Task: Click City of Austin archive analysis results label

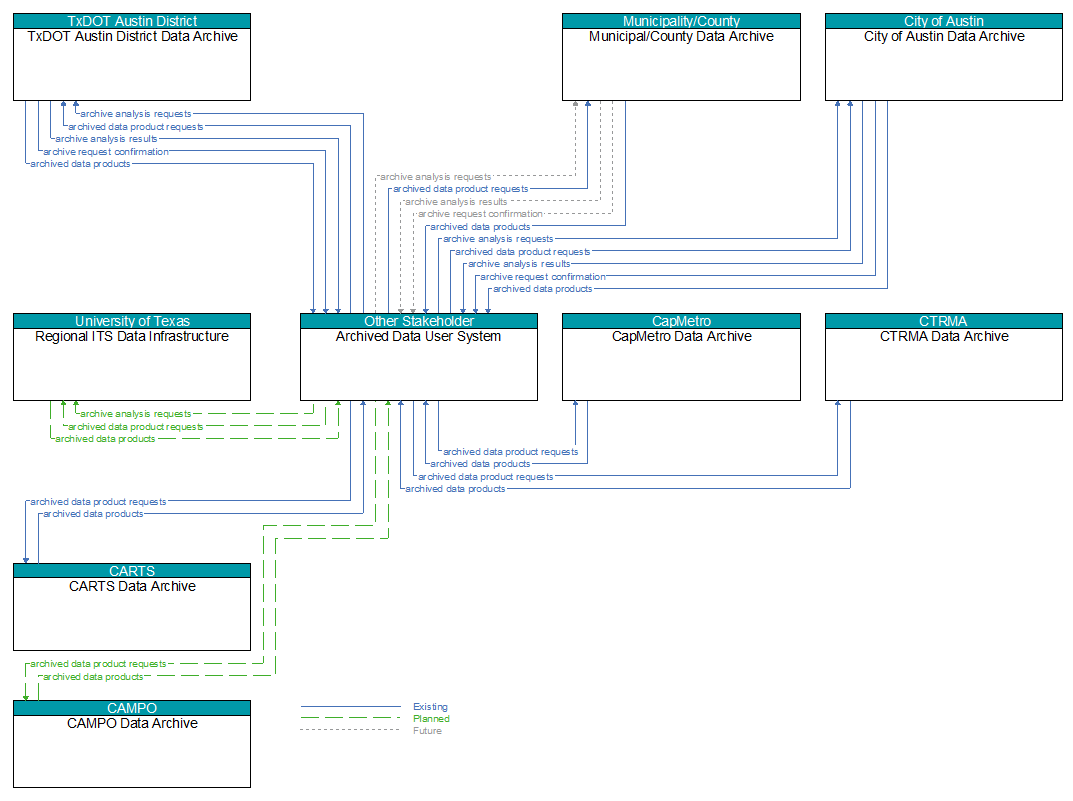Action: point(519,264)
